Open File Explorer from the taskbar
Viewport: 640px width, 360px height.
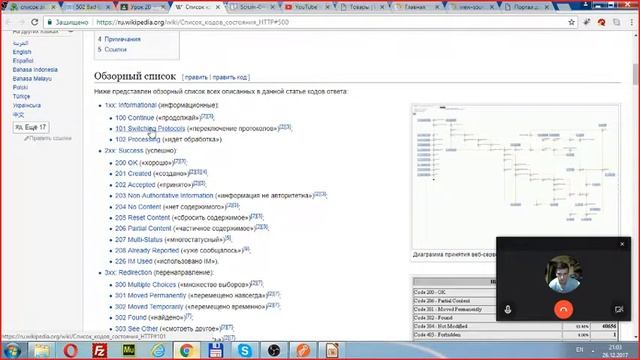point(41,351)
